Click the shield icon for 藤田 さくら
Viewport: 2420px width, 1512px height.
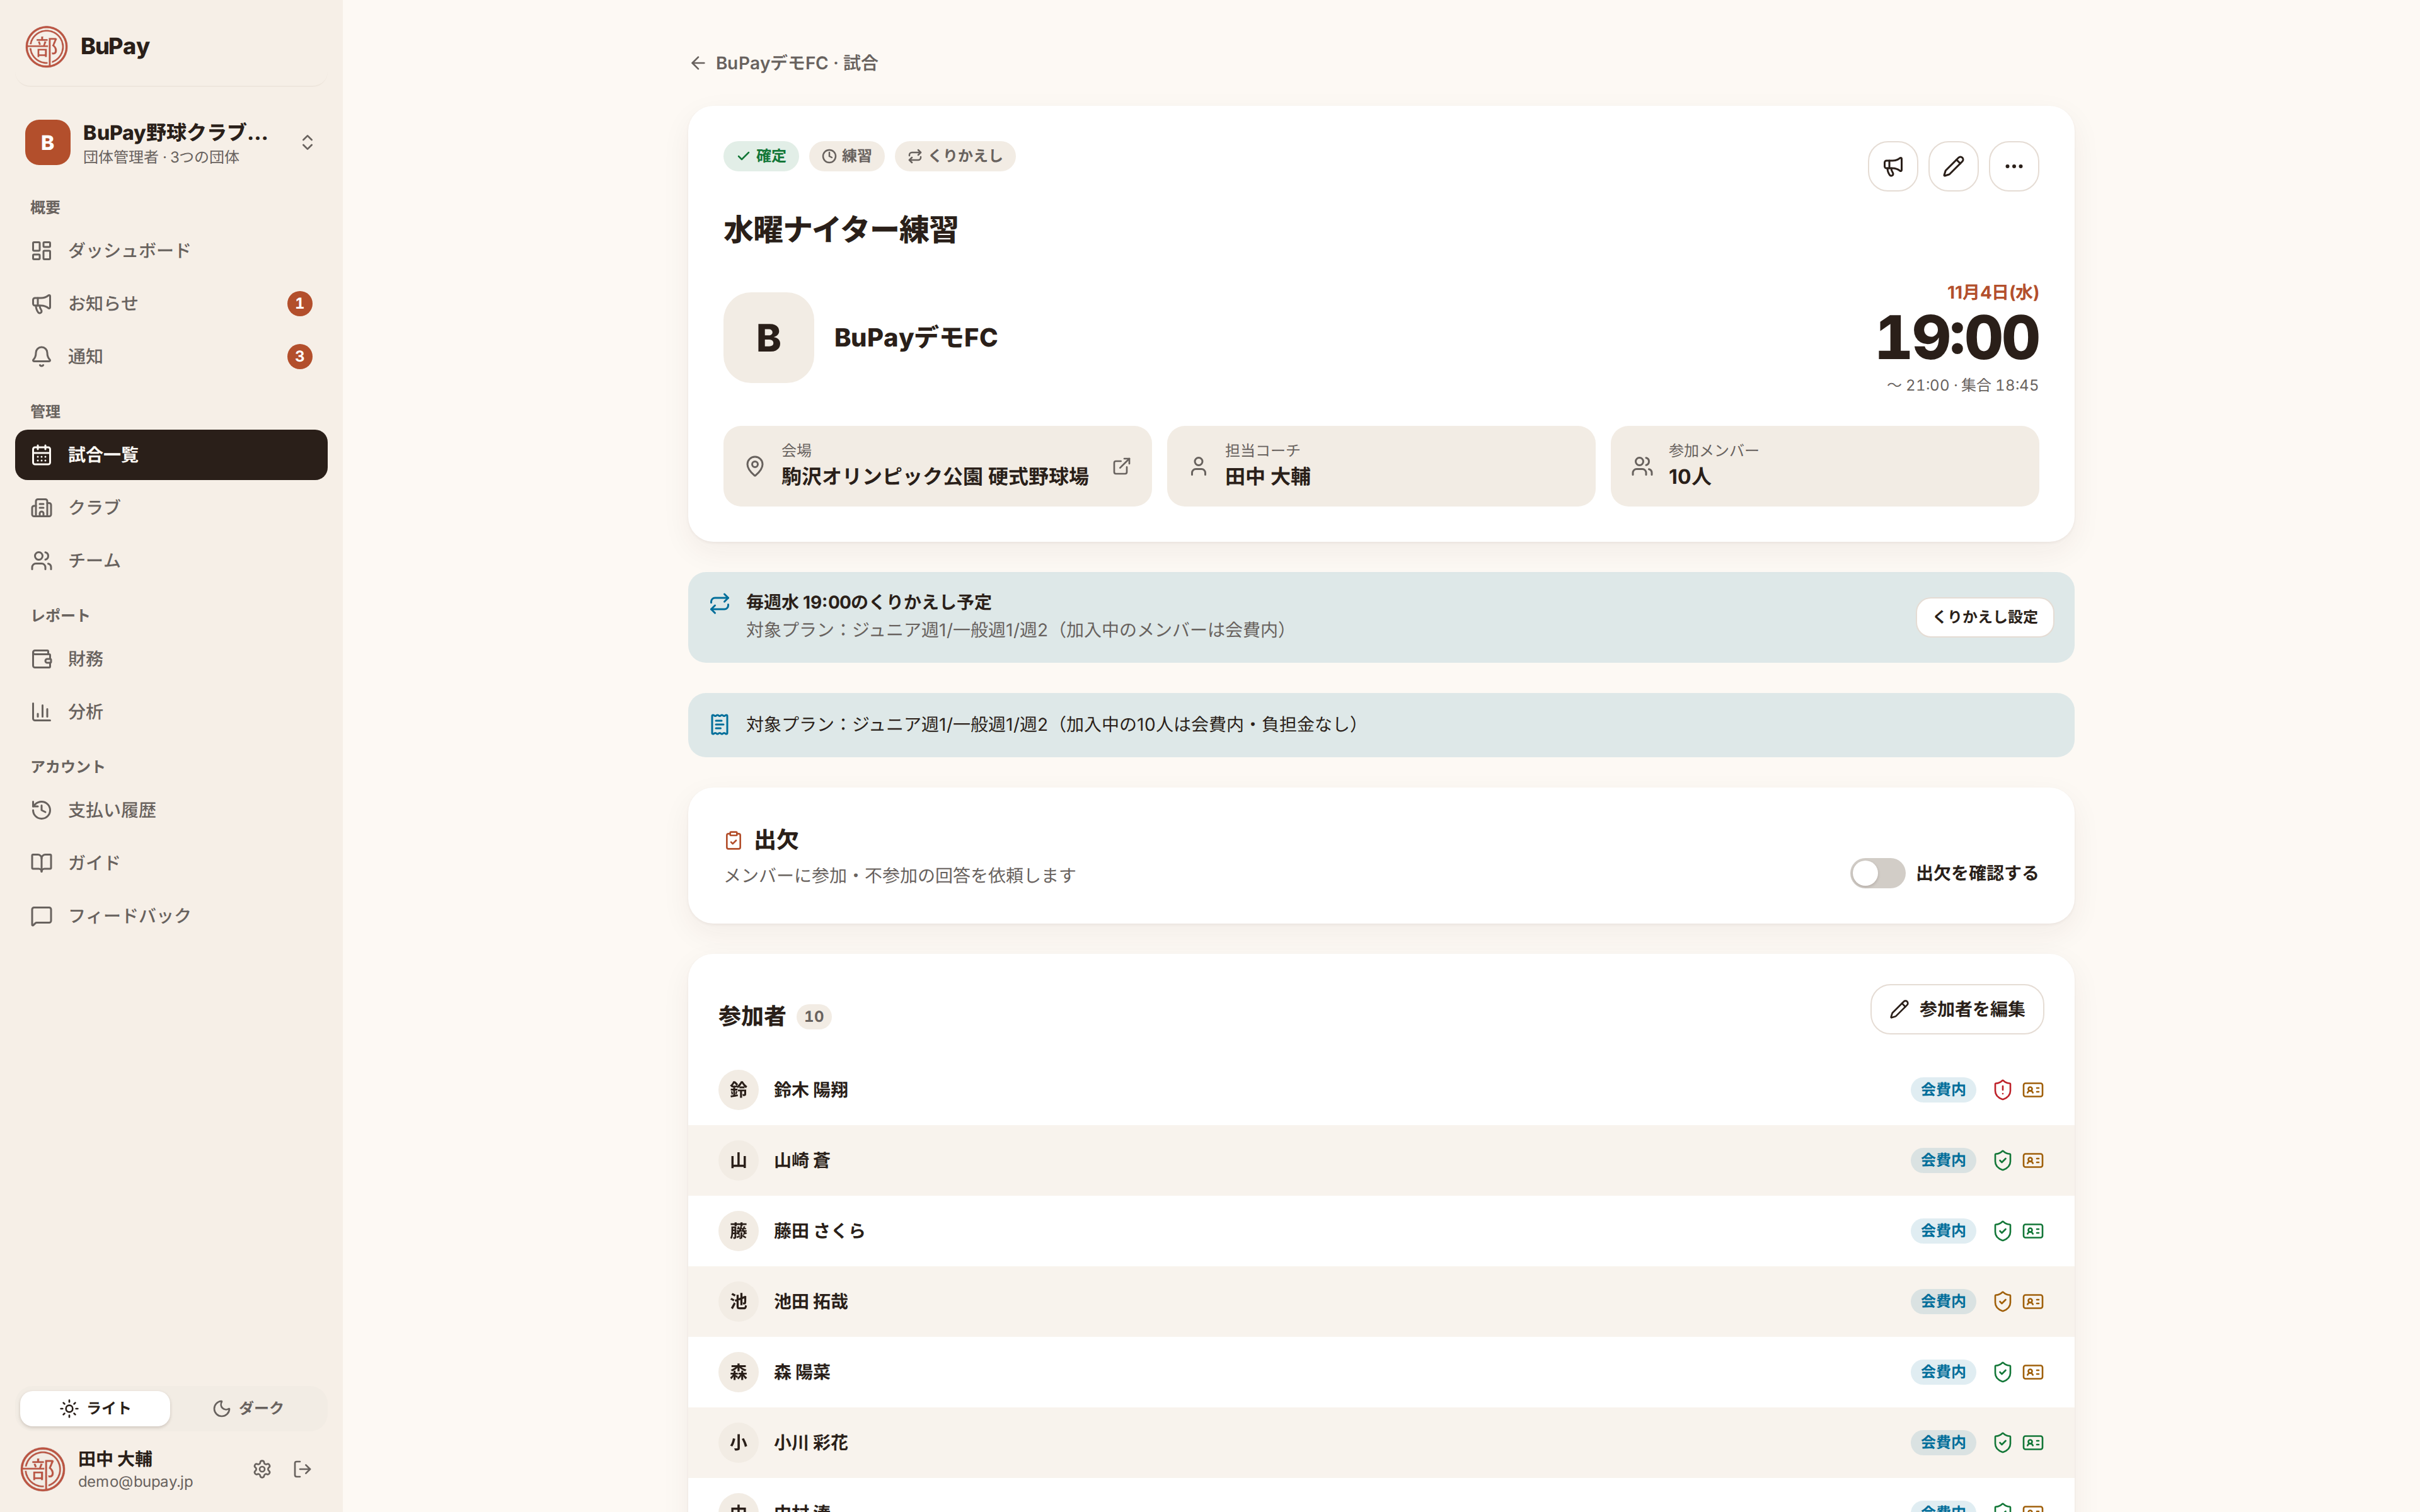click(2002, 1231)
